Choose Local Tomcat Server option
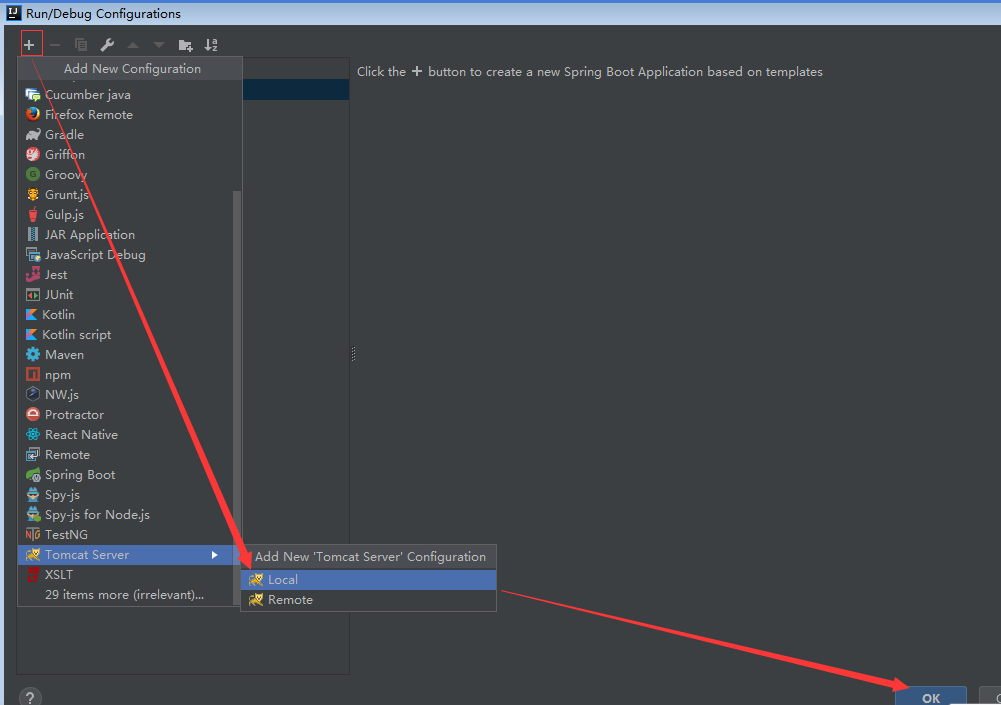This screenshot has height=705, width=1001. [x=368, y=580]
